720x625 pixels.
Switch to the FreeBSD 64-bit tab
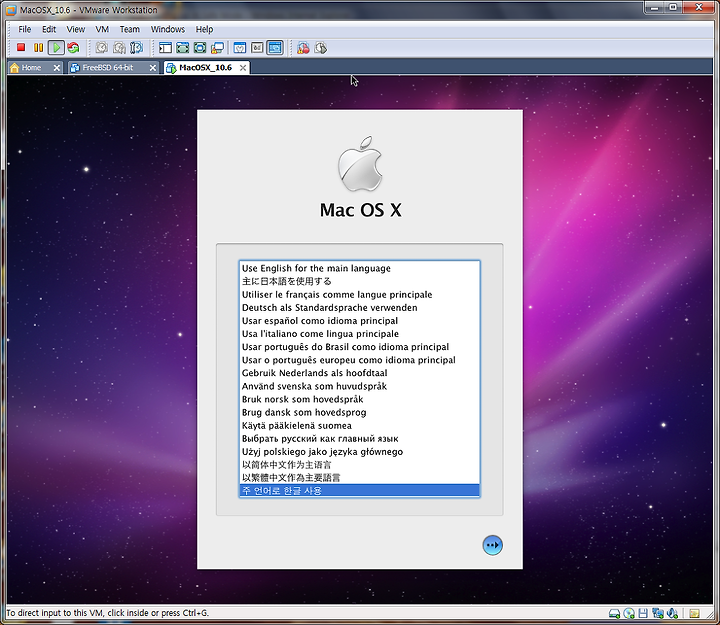click(107, 68)
